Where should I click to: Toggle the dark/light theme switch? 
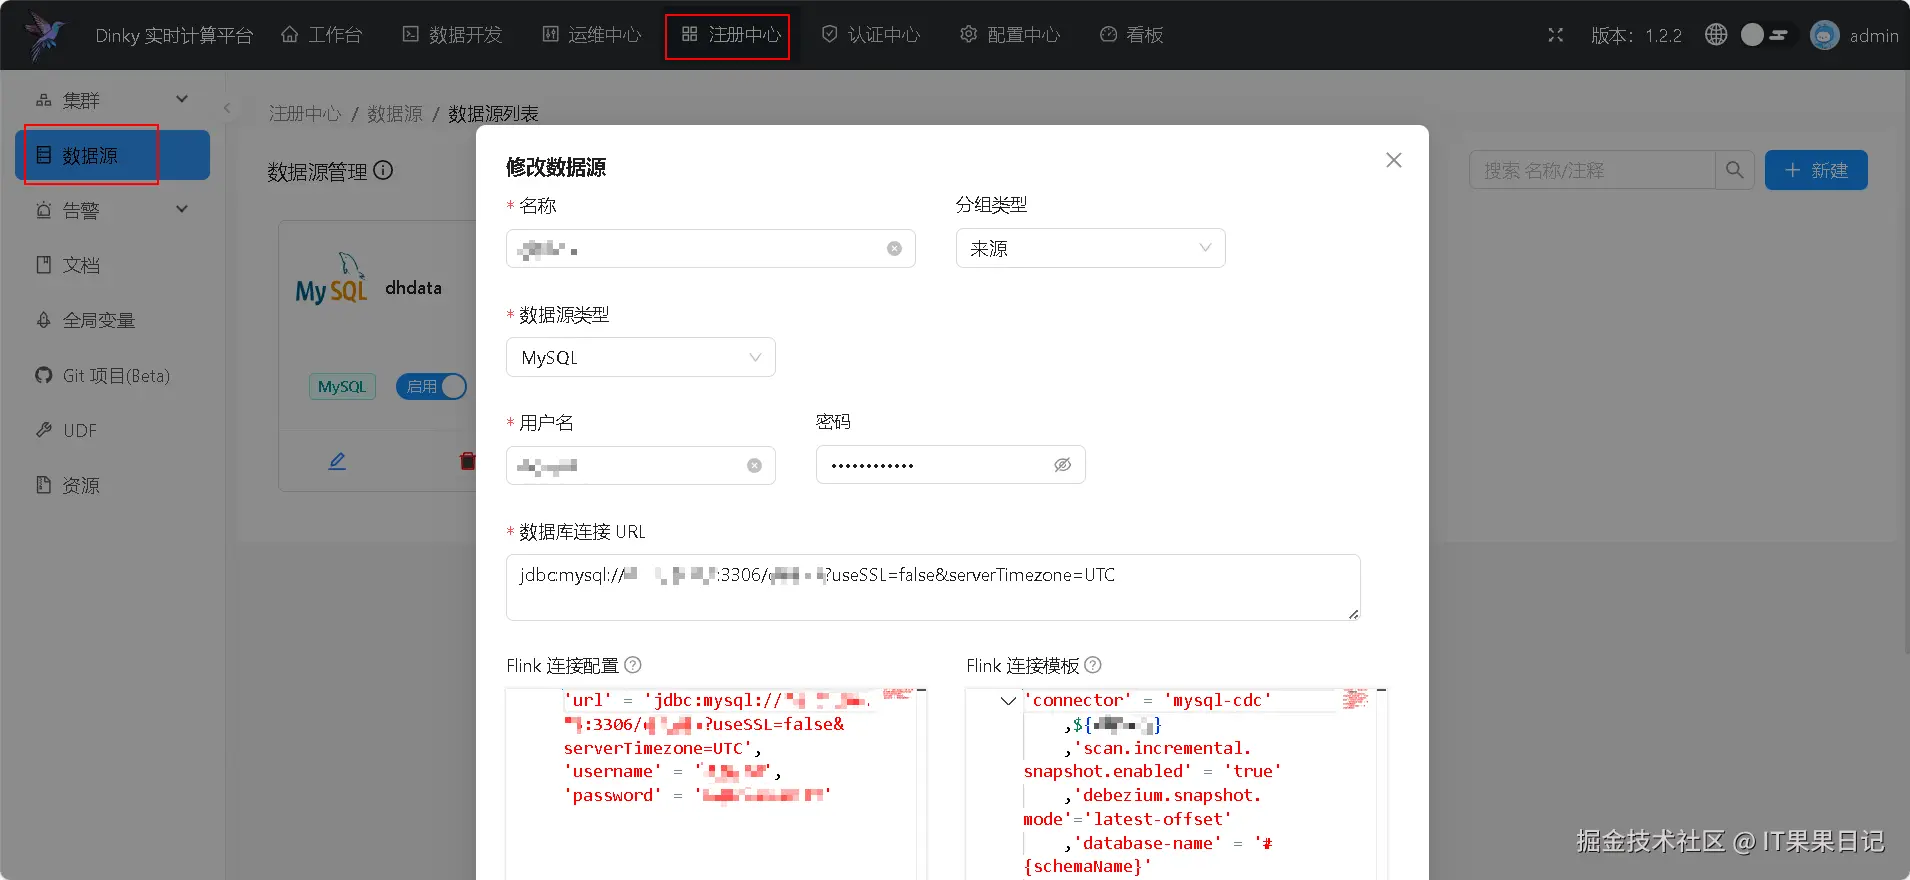(x=1766, y=35)
